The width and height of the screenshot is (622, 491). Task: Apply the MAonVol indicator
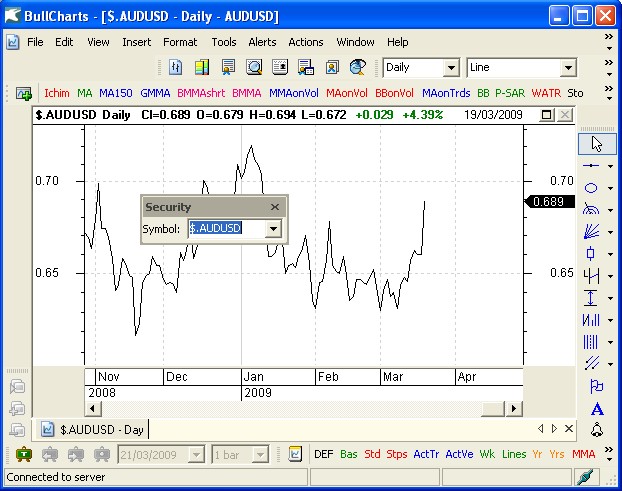click(x=347, y=93)
